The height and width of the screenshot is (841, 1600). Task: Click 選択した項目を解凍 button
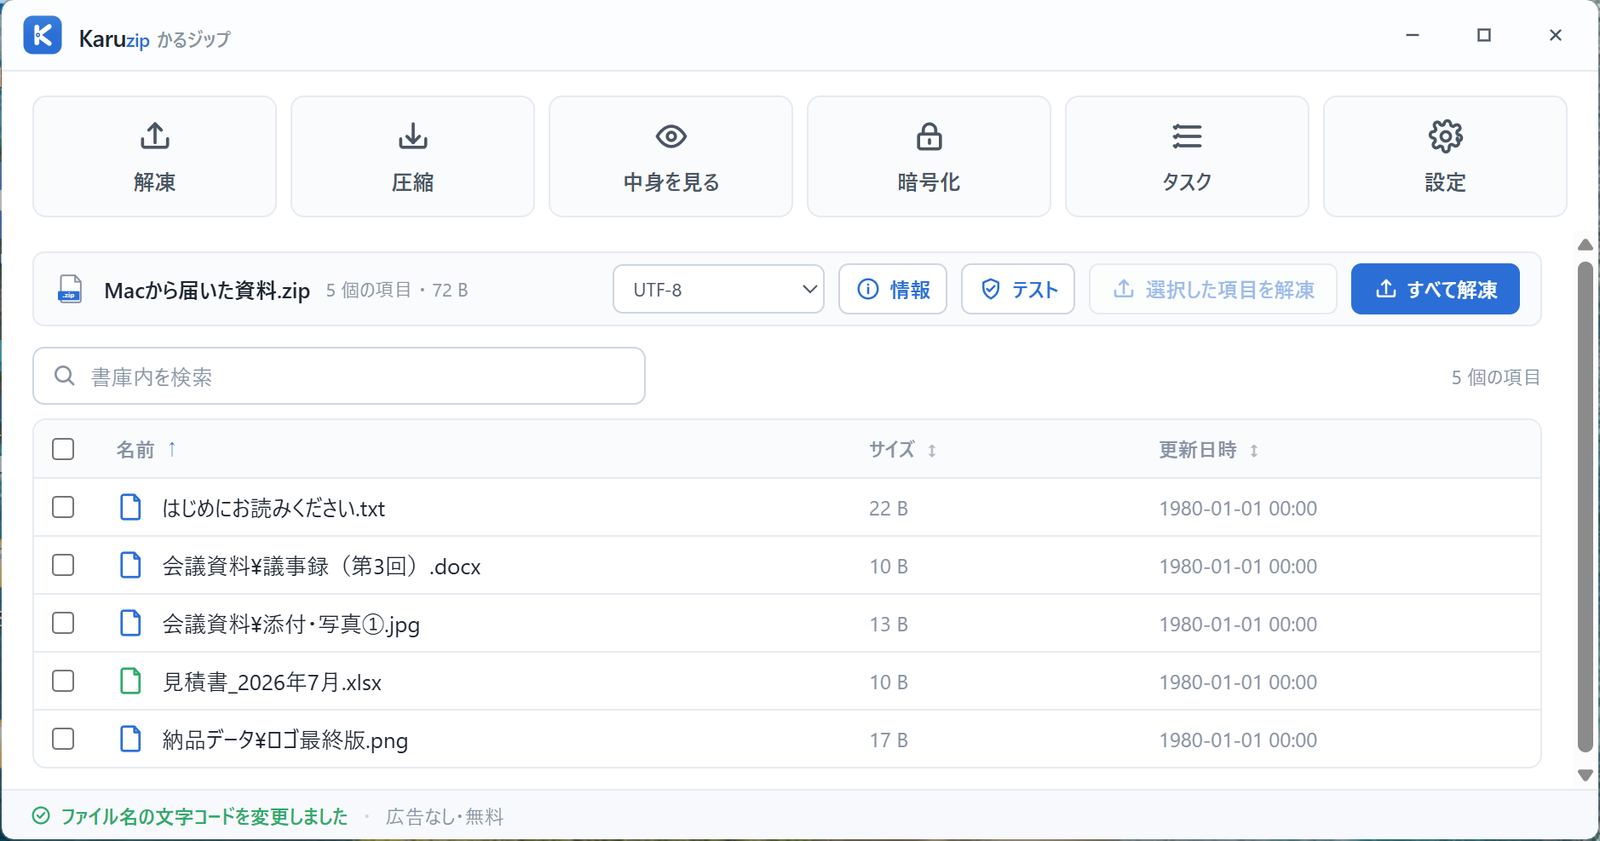pos(1213,289)
